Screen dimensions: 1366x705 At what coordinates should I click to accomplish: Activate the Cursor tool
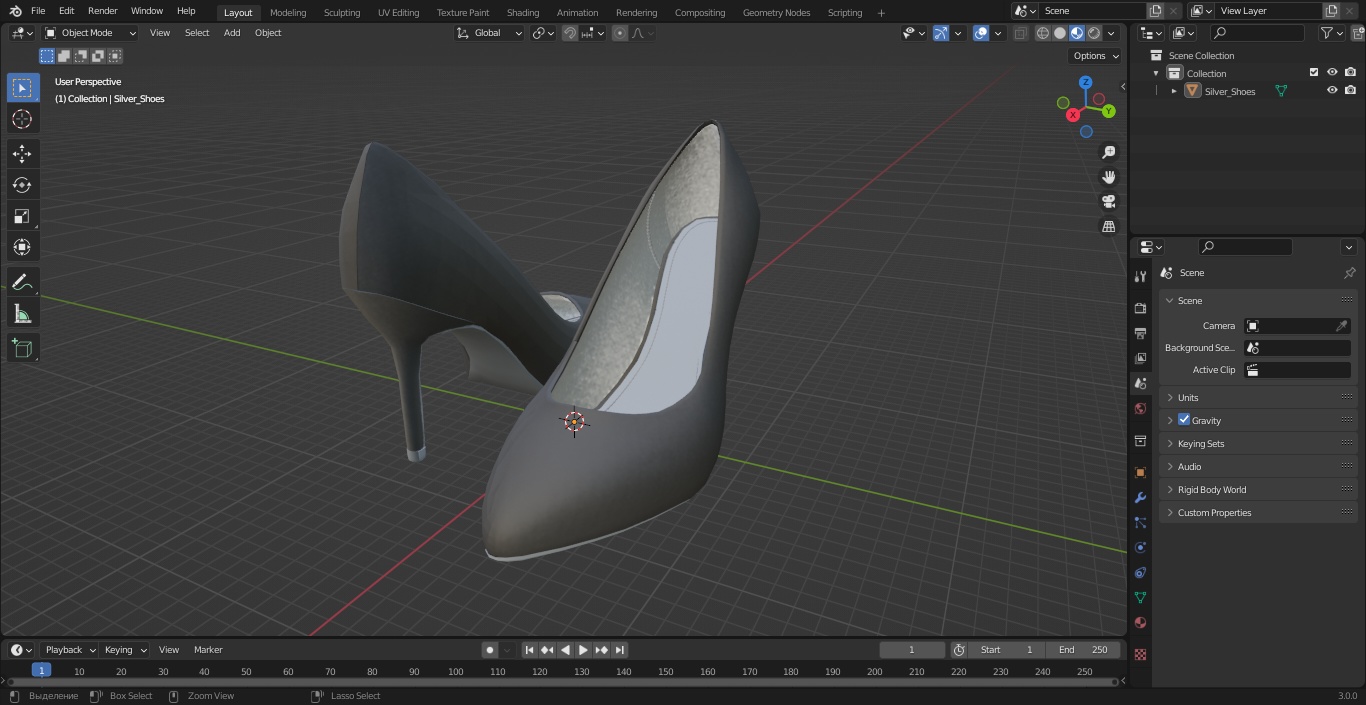tap(23, 119)
